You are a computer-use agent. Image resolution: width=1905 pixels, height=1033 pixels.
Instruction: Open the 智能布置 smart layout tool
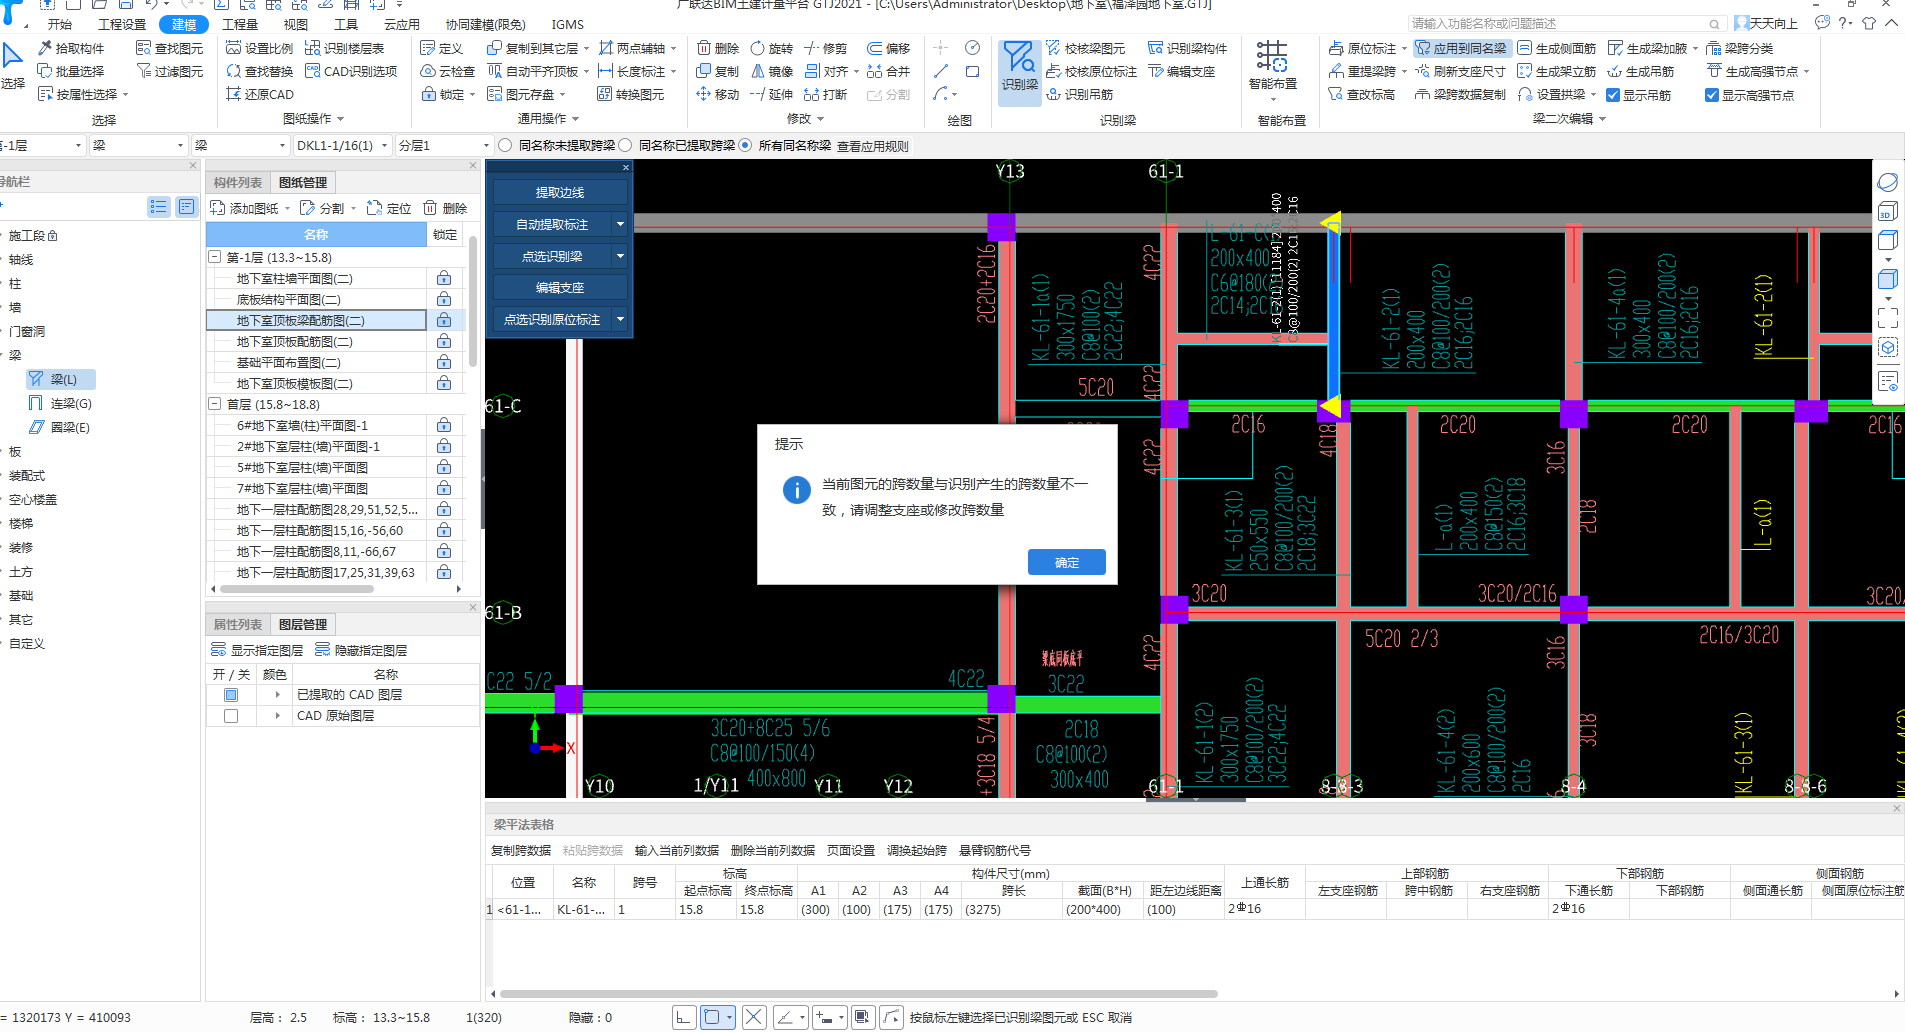[1272, 68]
